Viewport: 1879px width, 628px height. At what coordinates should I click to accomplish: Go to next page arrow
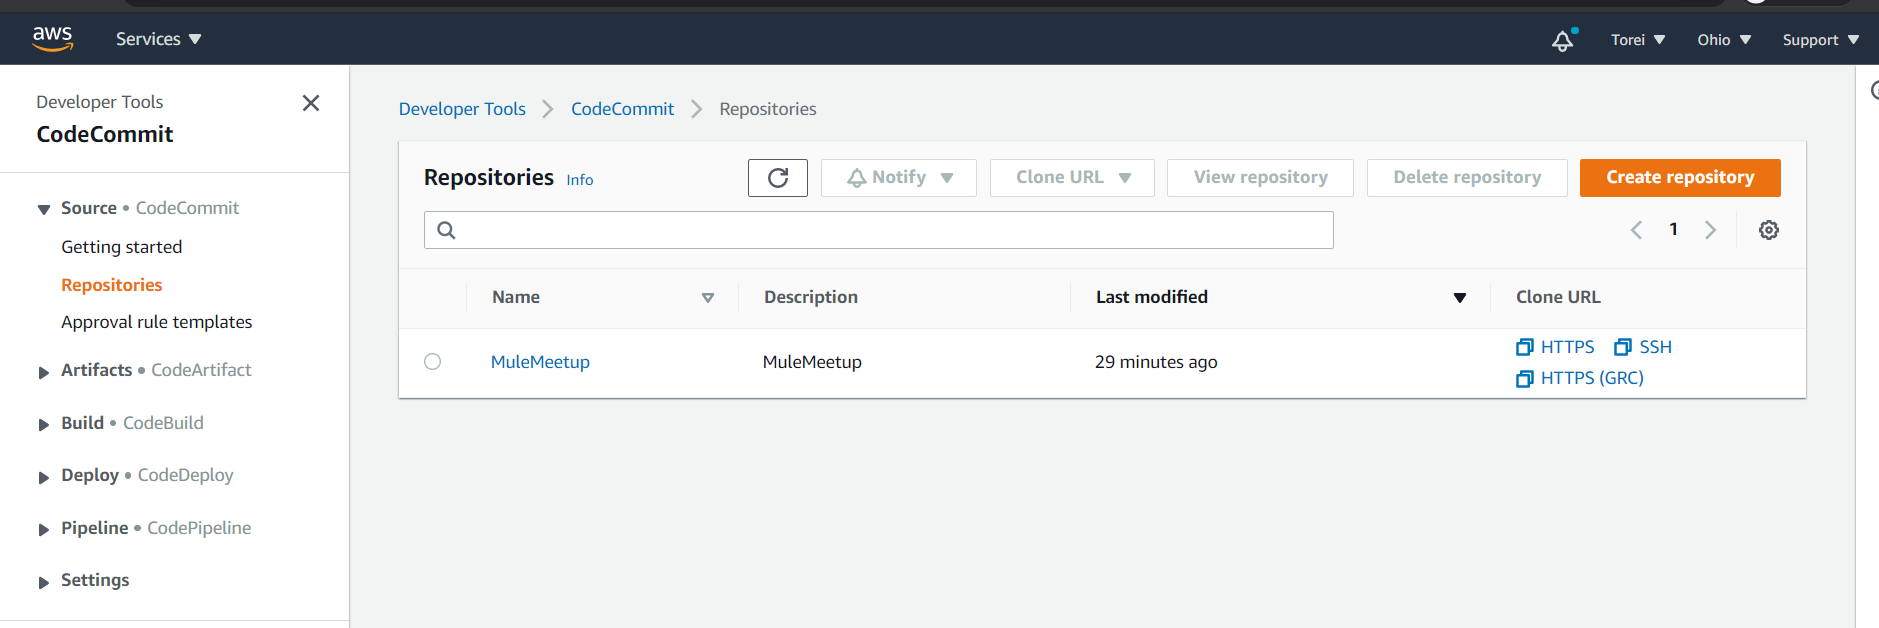(x=1711, y=230)
